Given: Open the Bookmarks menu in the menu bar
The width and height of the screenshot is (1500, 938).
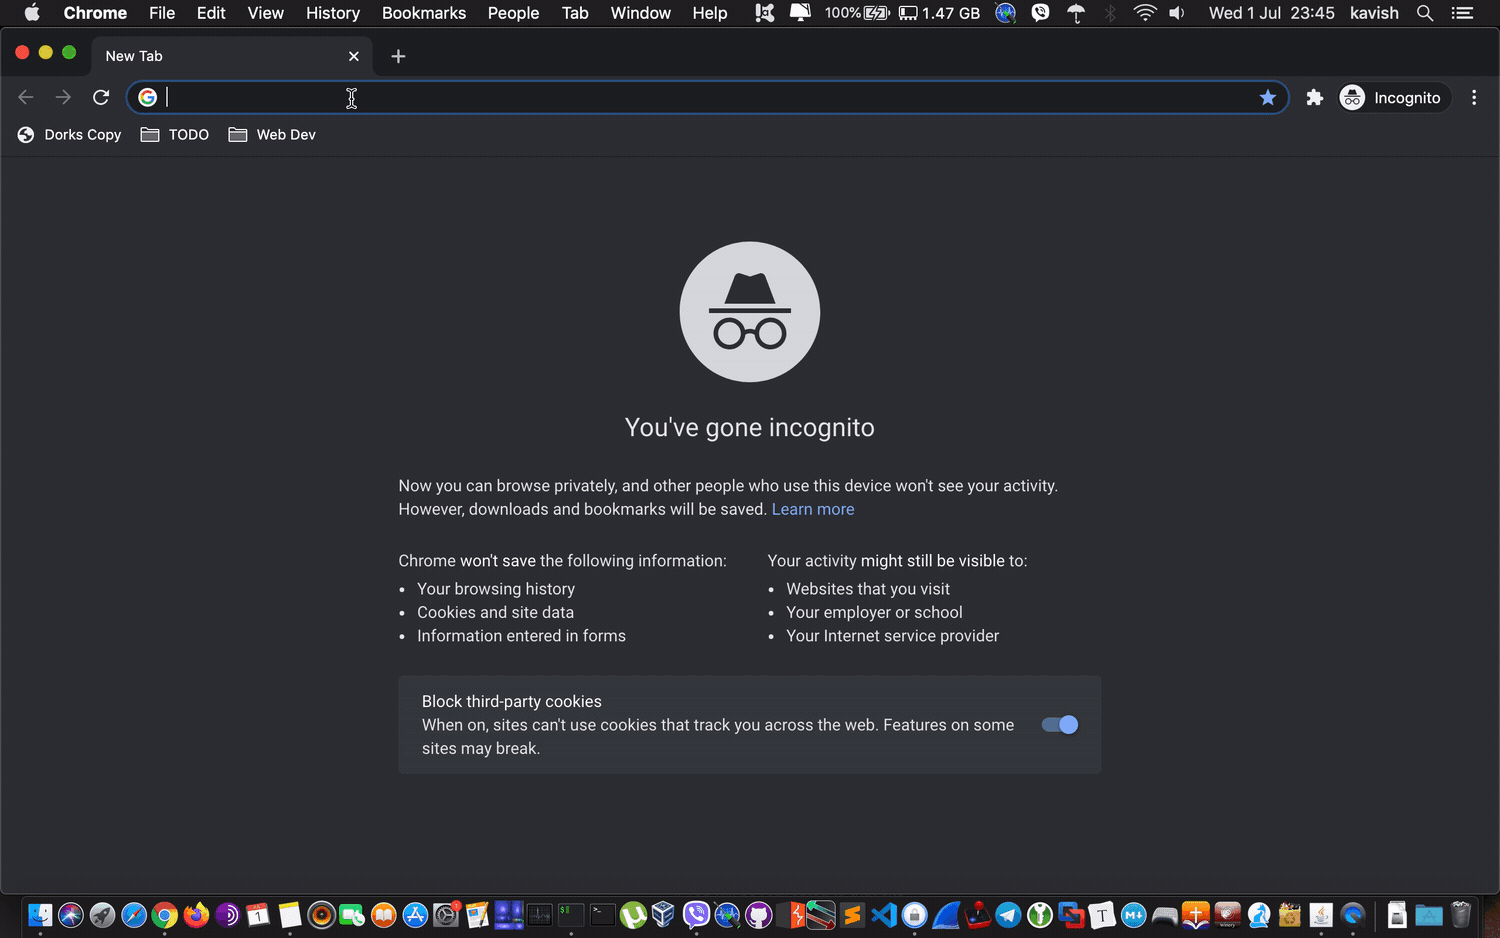Looking at the screenshot, I should [x=423, y=13].
